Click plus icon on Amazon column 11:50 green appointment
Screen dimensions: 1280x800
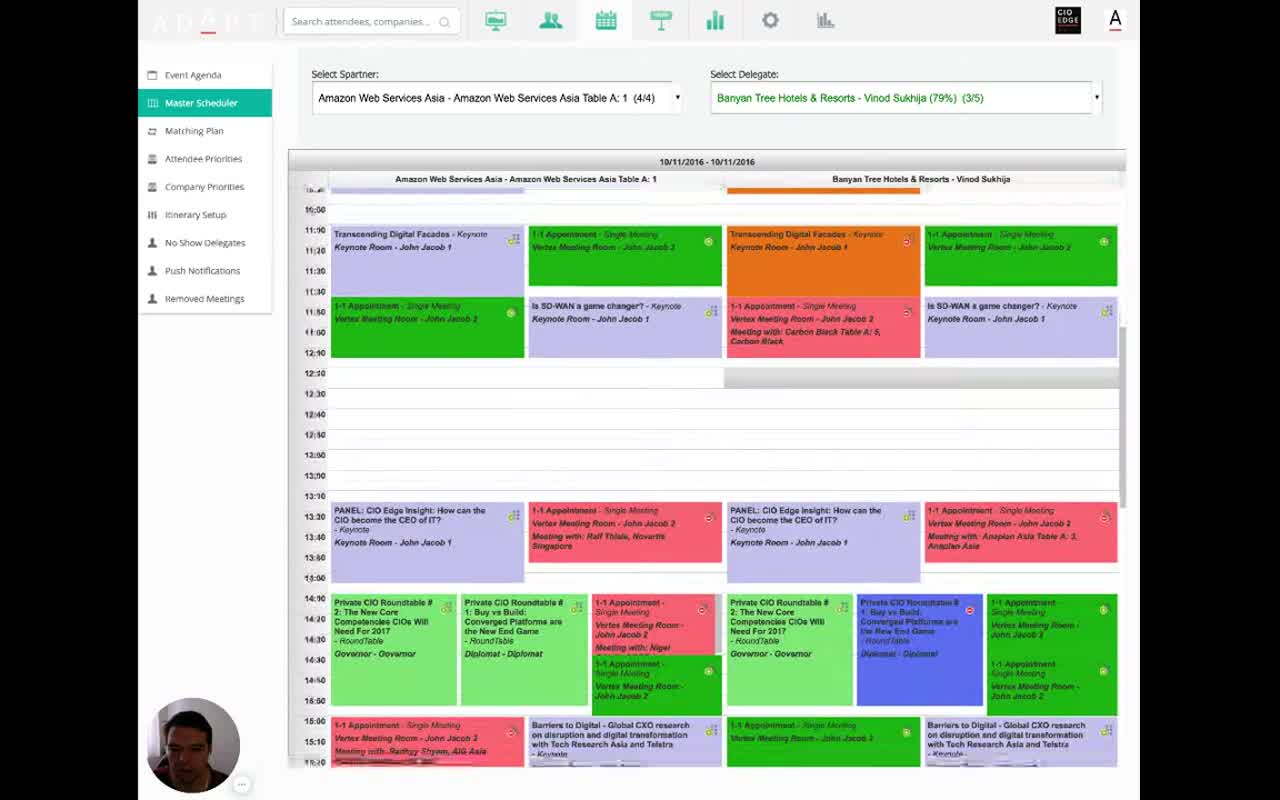click(x=511, y=313)
